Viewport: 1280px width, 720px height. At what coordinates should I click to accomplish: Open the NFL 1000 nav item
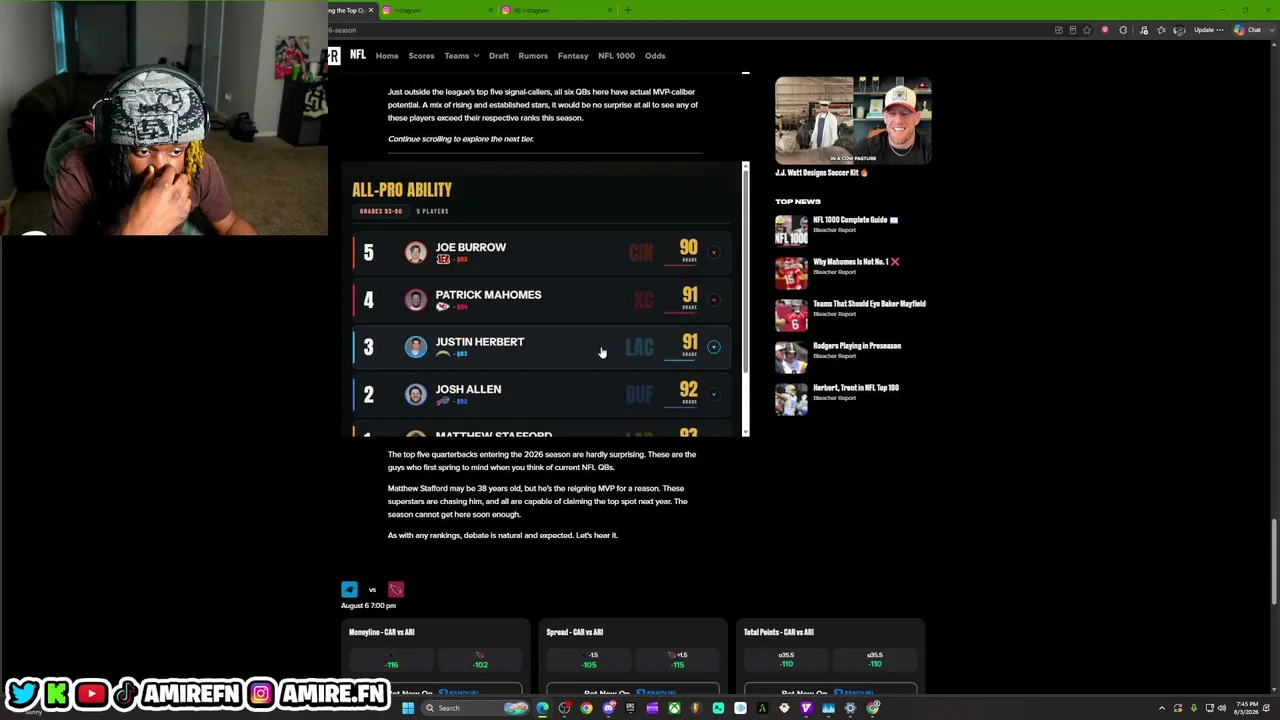616,56
